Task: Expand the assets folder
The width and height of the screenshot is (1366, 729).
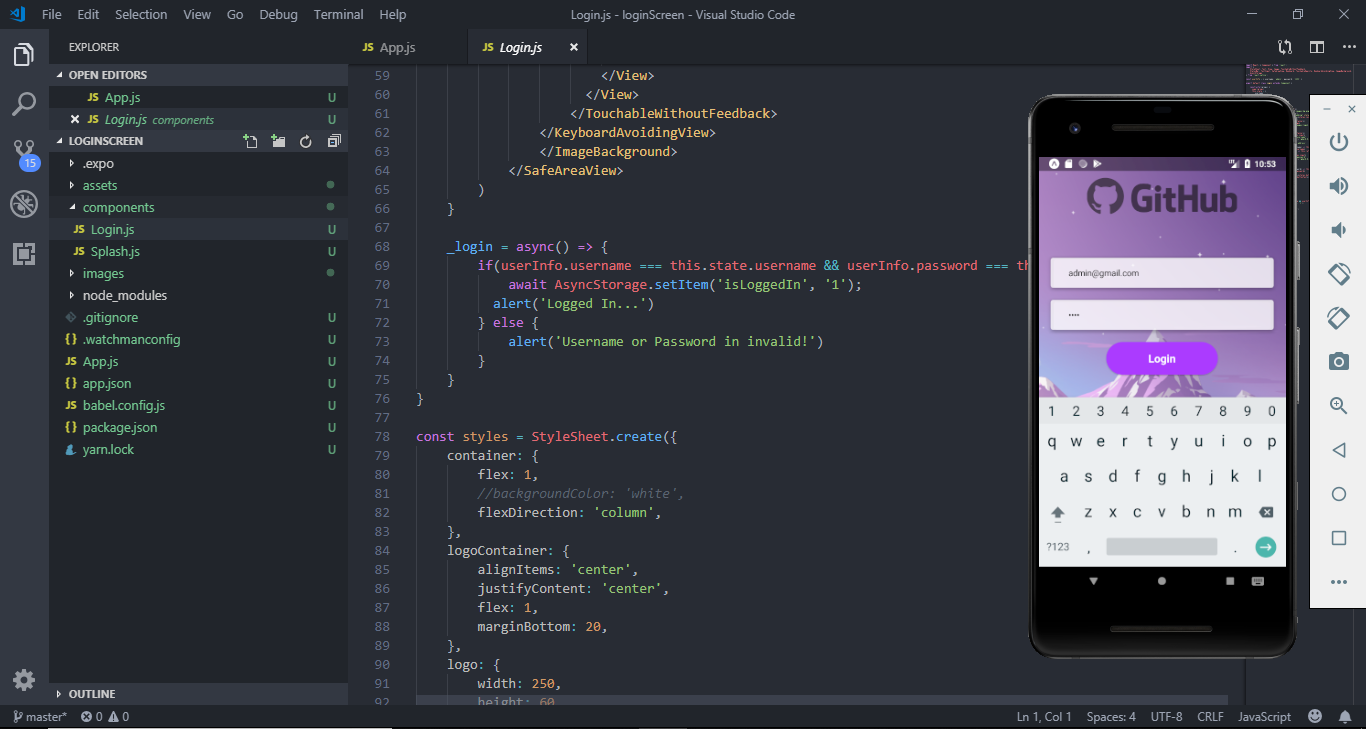Action: (199, 185)
